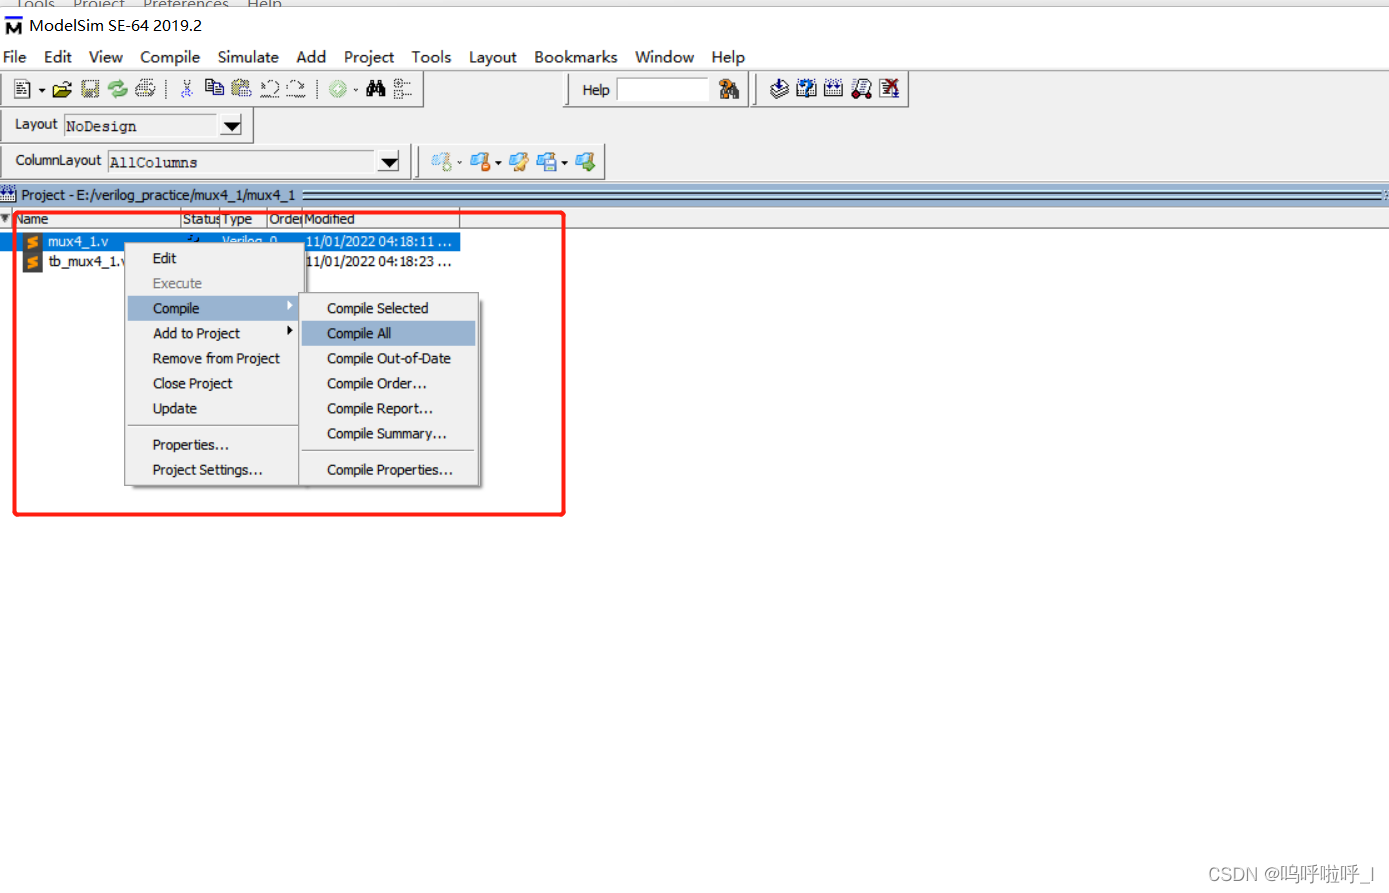Click the Open folder toolbar icon

62,89
